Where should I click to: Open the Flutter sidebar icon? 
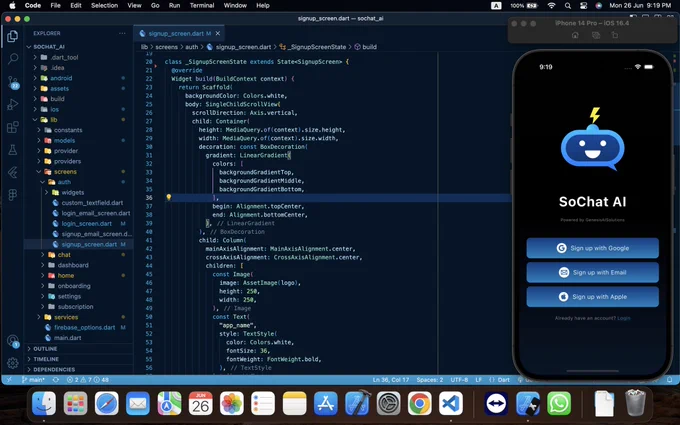coord(13,172)
